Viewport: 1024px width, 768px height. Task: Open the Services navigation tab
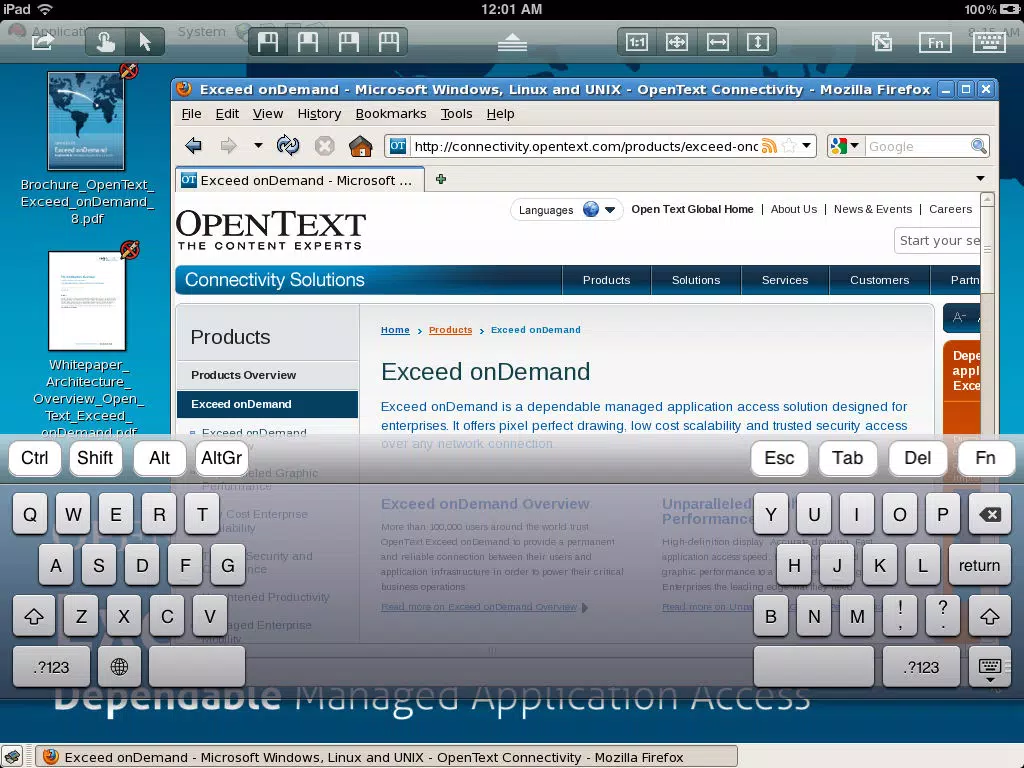[x=784, y=280]
